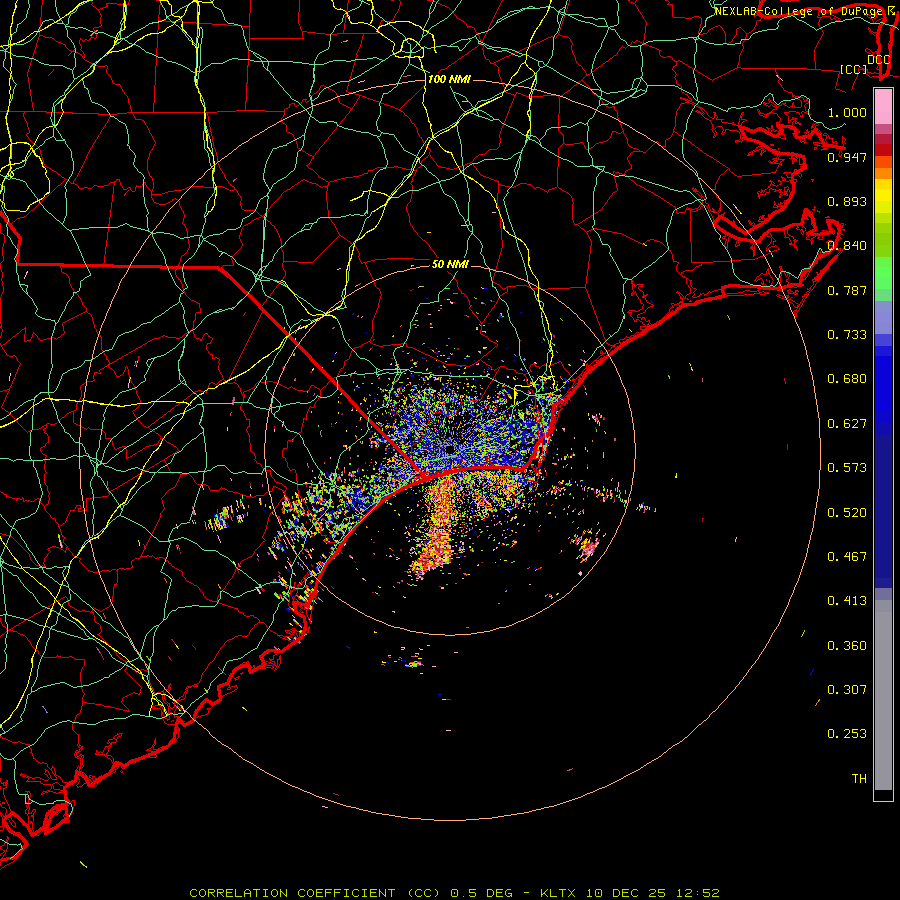Screen dimensions: 900x900
Task: Click the [CC] units label
Action: tap(854, 69)
